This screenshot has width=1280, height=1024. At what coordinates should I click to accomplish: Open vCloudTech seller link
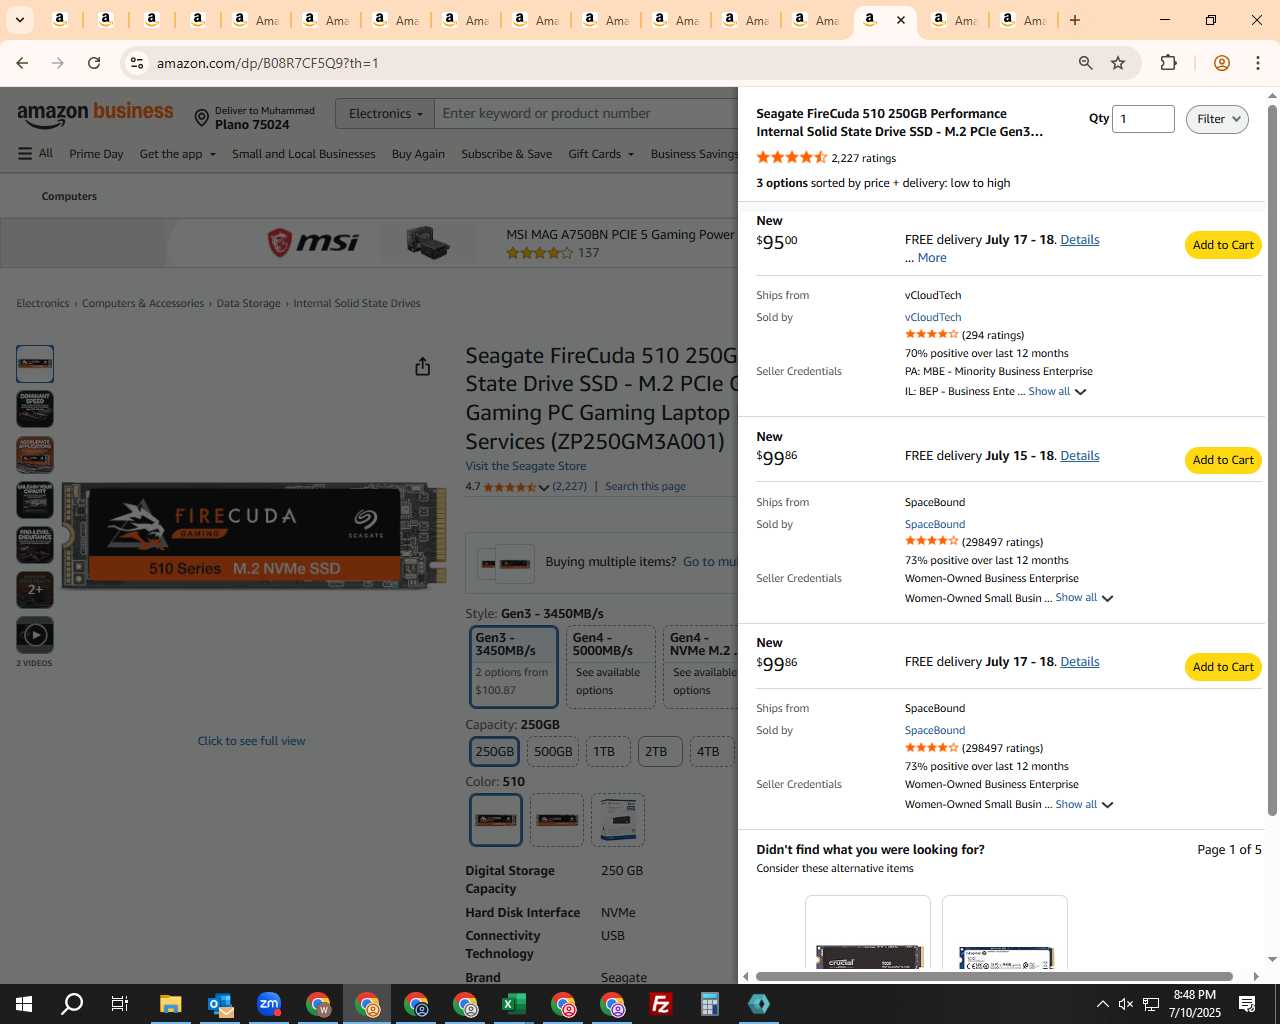[933, 317]
